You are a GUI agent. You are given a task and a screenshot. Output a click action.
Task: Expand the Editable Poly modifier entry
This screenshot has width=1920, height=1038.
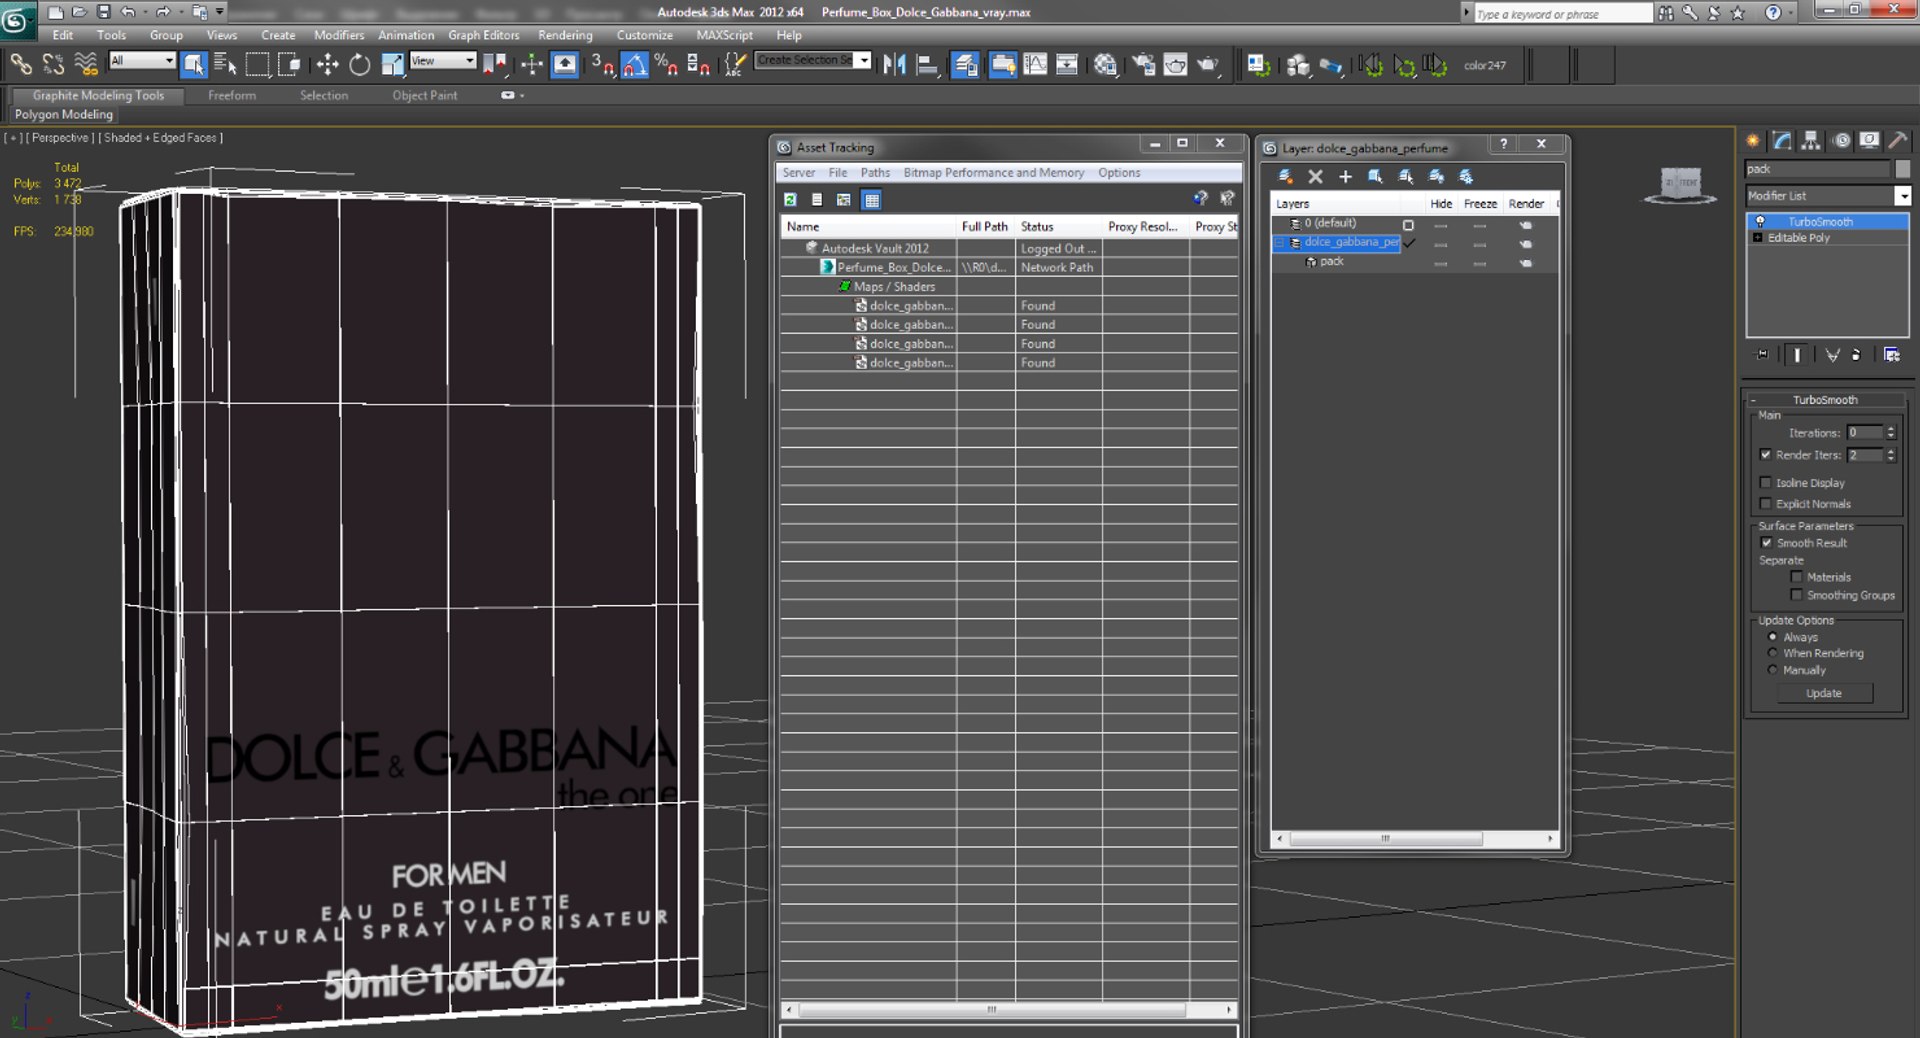1758,238
